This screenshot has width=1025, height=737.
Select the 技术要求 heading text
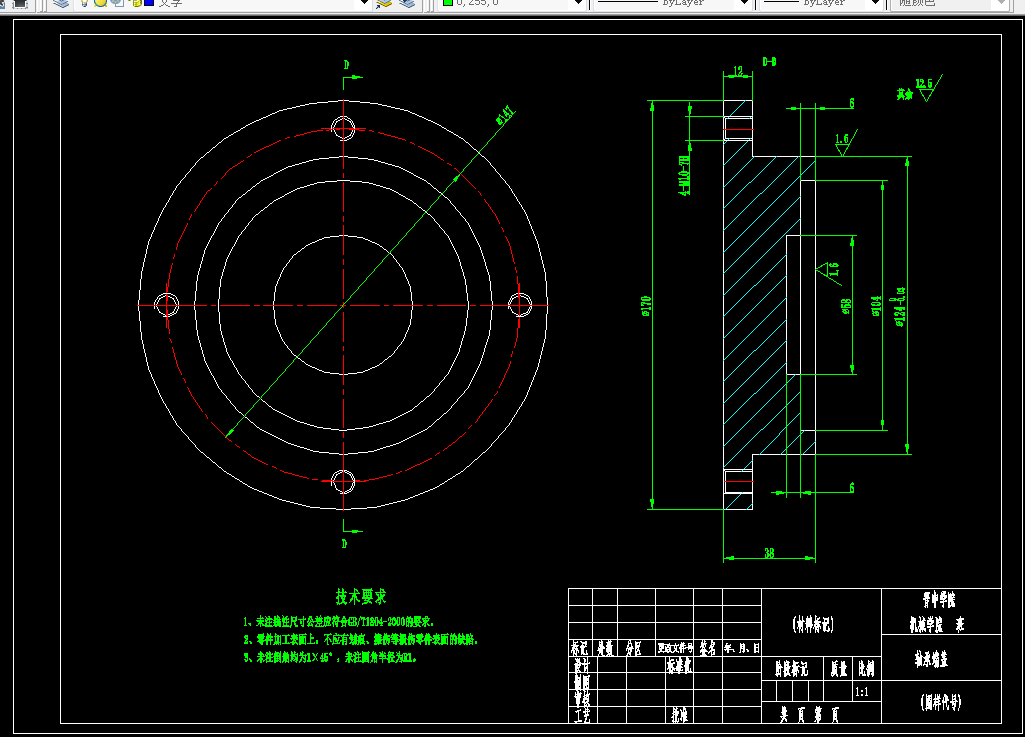coord(361,596)
